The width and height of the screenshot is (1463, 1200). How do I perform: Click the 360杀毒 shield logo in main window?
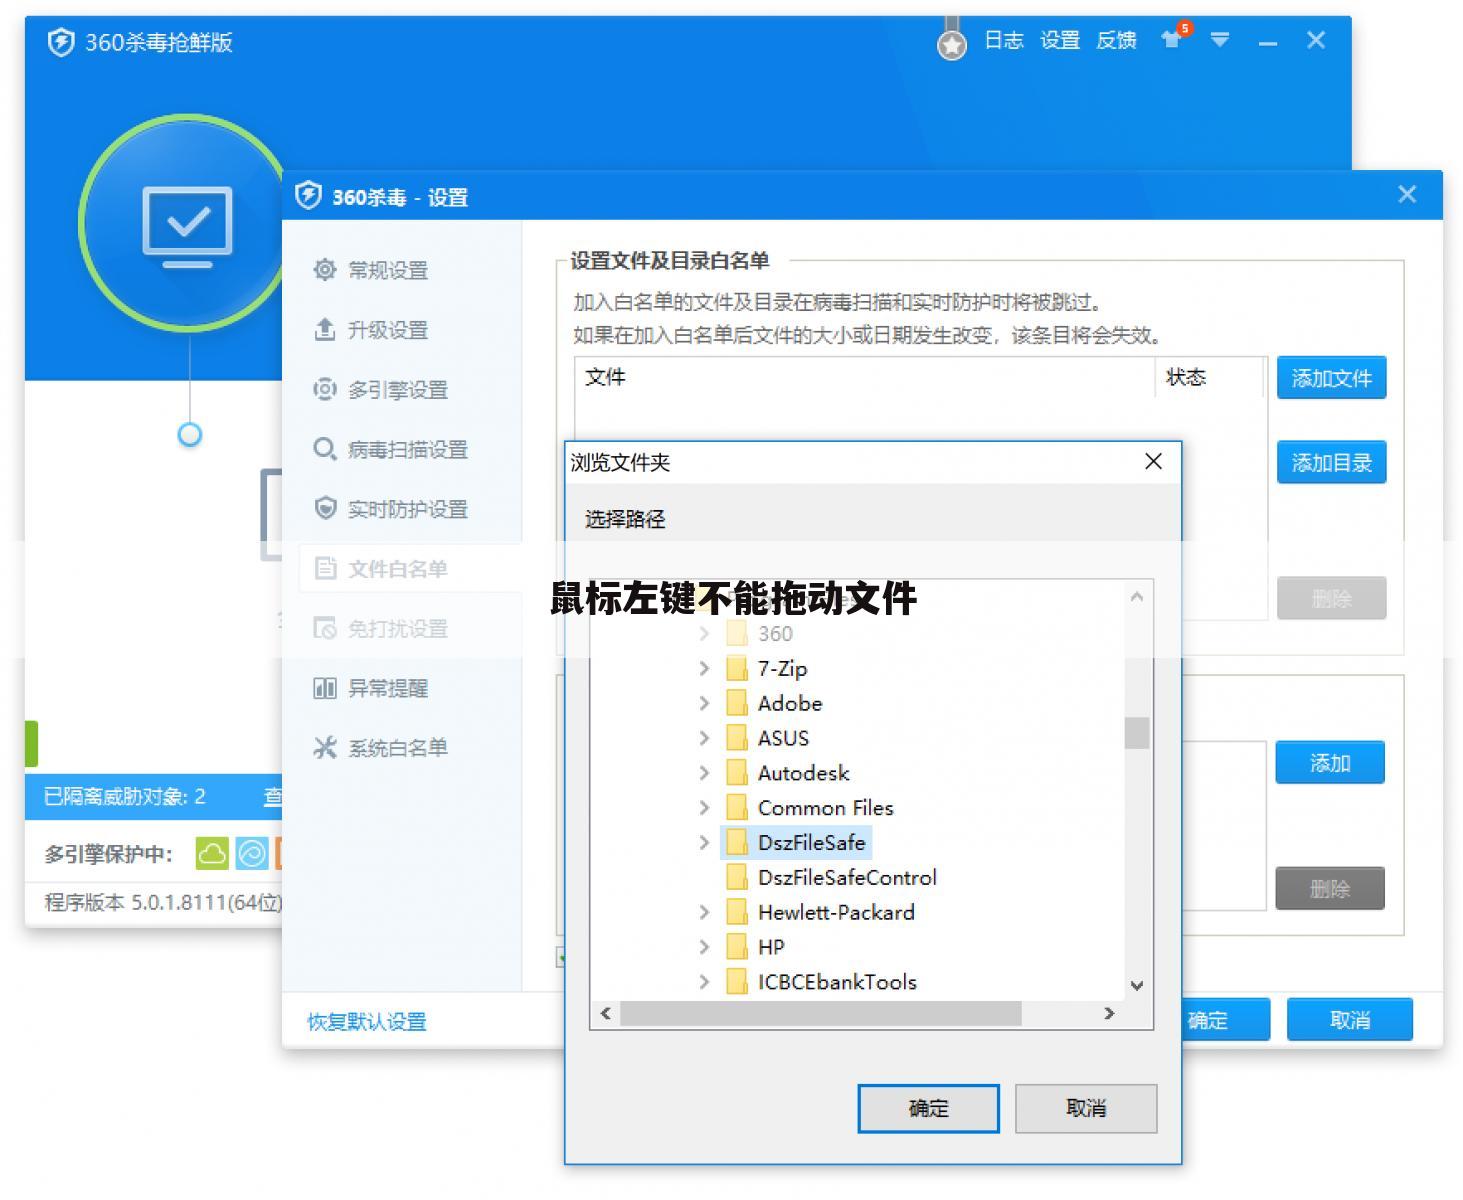coord(61,42)
